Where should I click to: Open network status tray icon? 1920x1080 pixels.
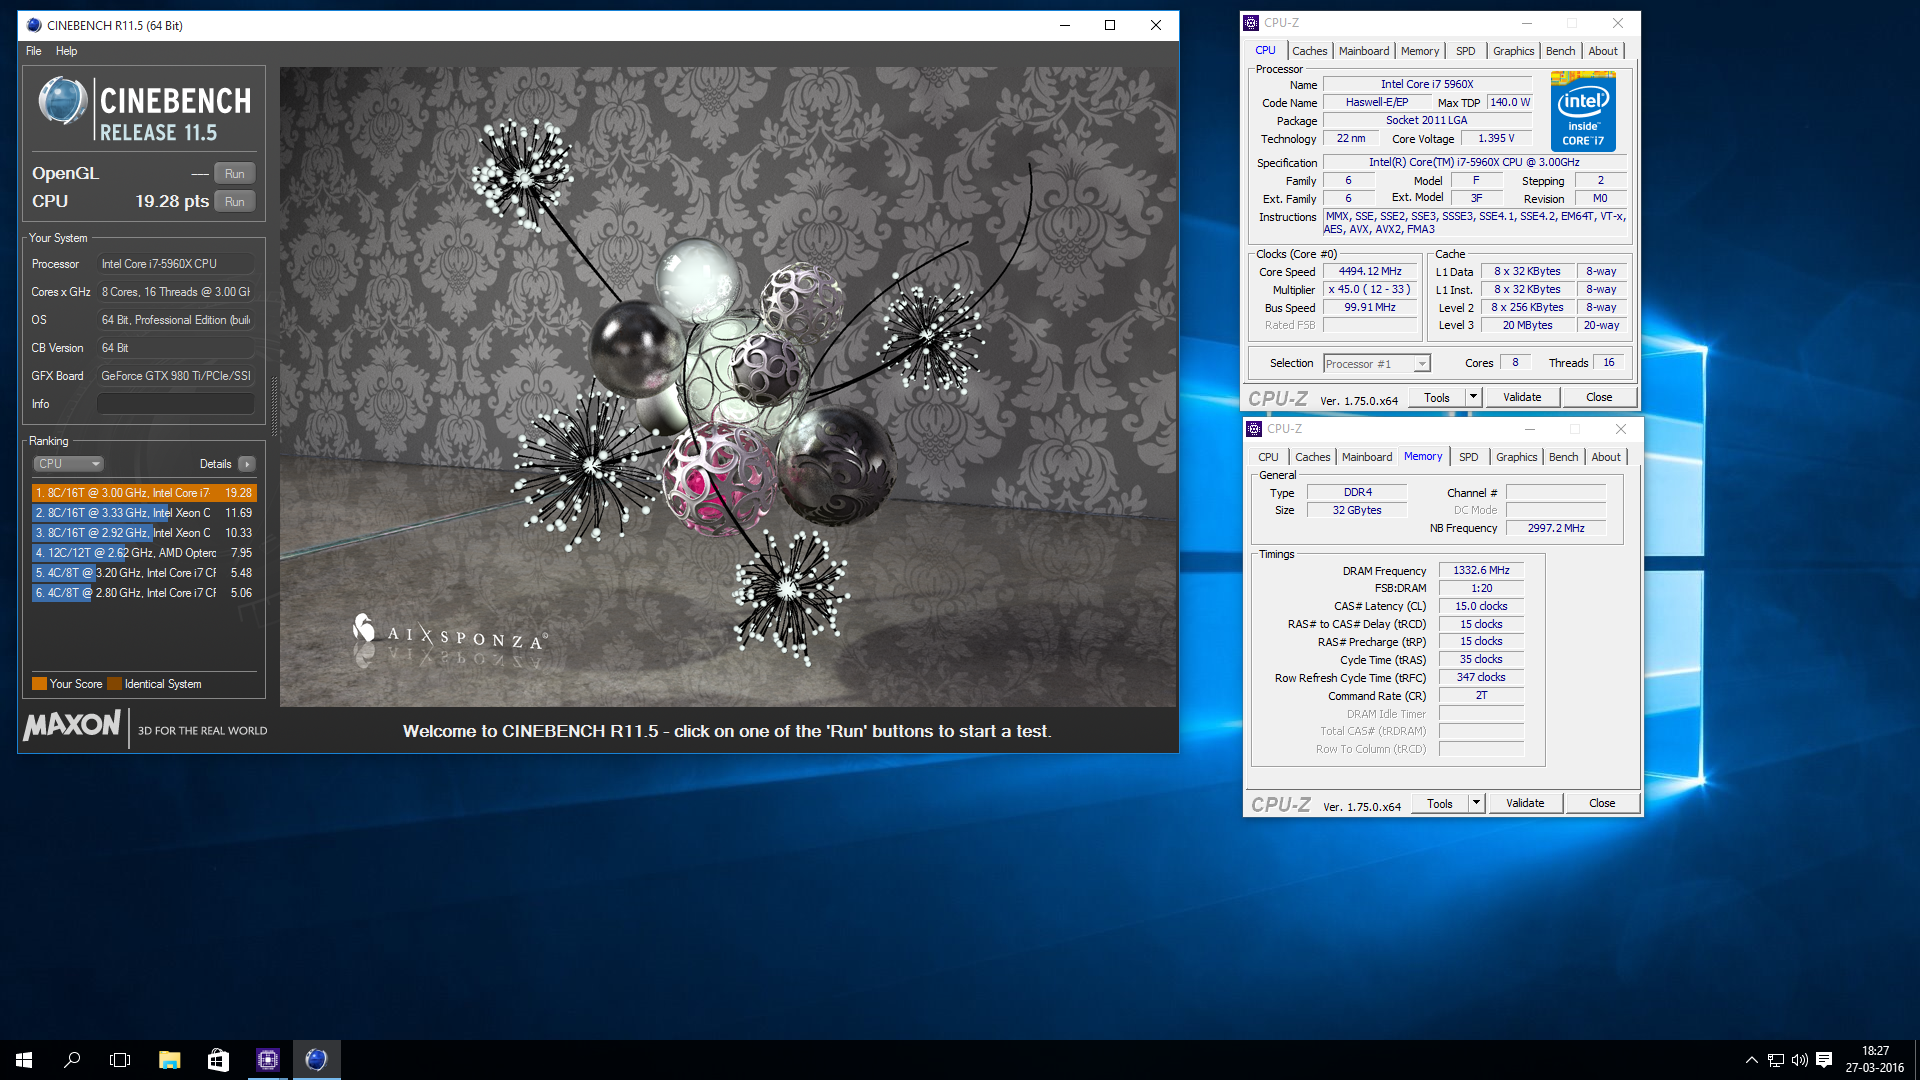click(1776, 1060)
